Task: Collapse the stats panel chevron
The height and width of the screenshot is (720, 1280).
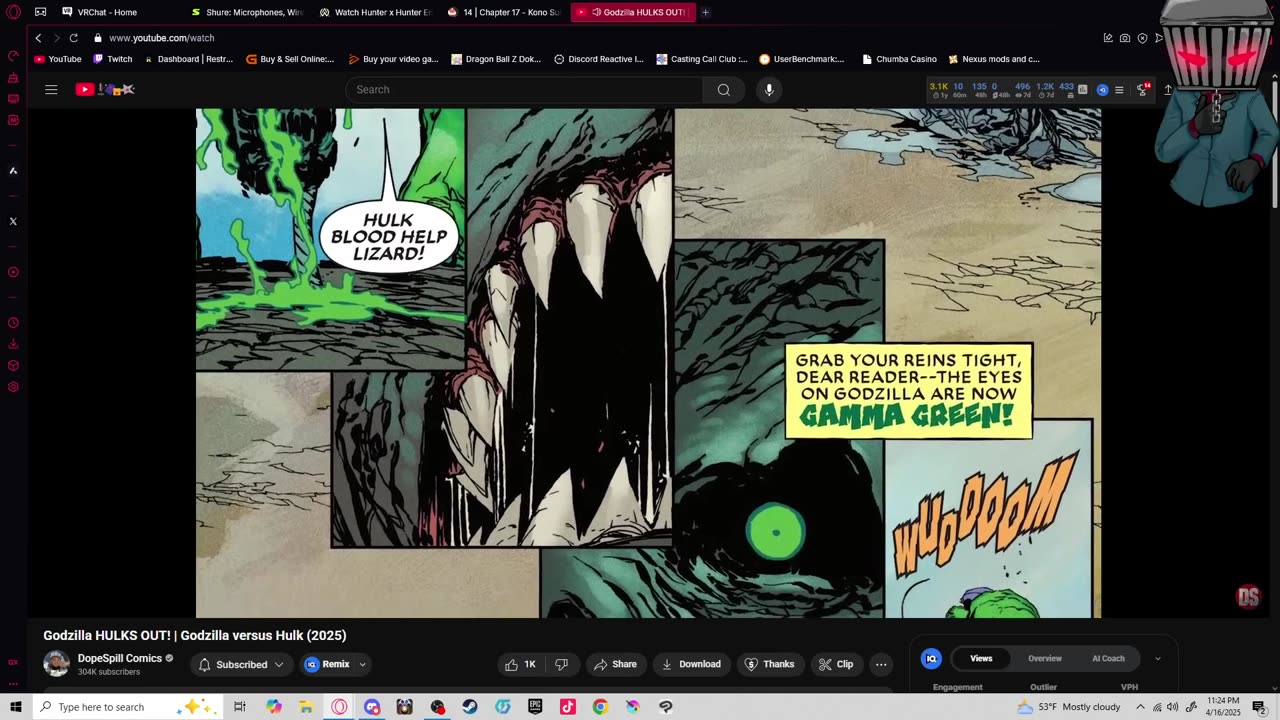Action: coord(1158,659)
